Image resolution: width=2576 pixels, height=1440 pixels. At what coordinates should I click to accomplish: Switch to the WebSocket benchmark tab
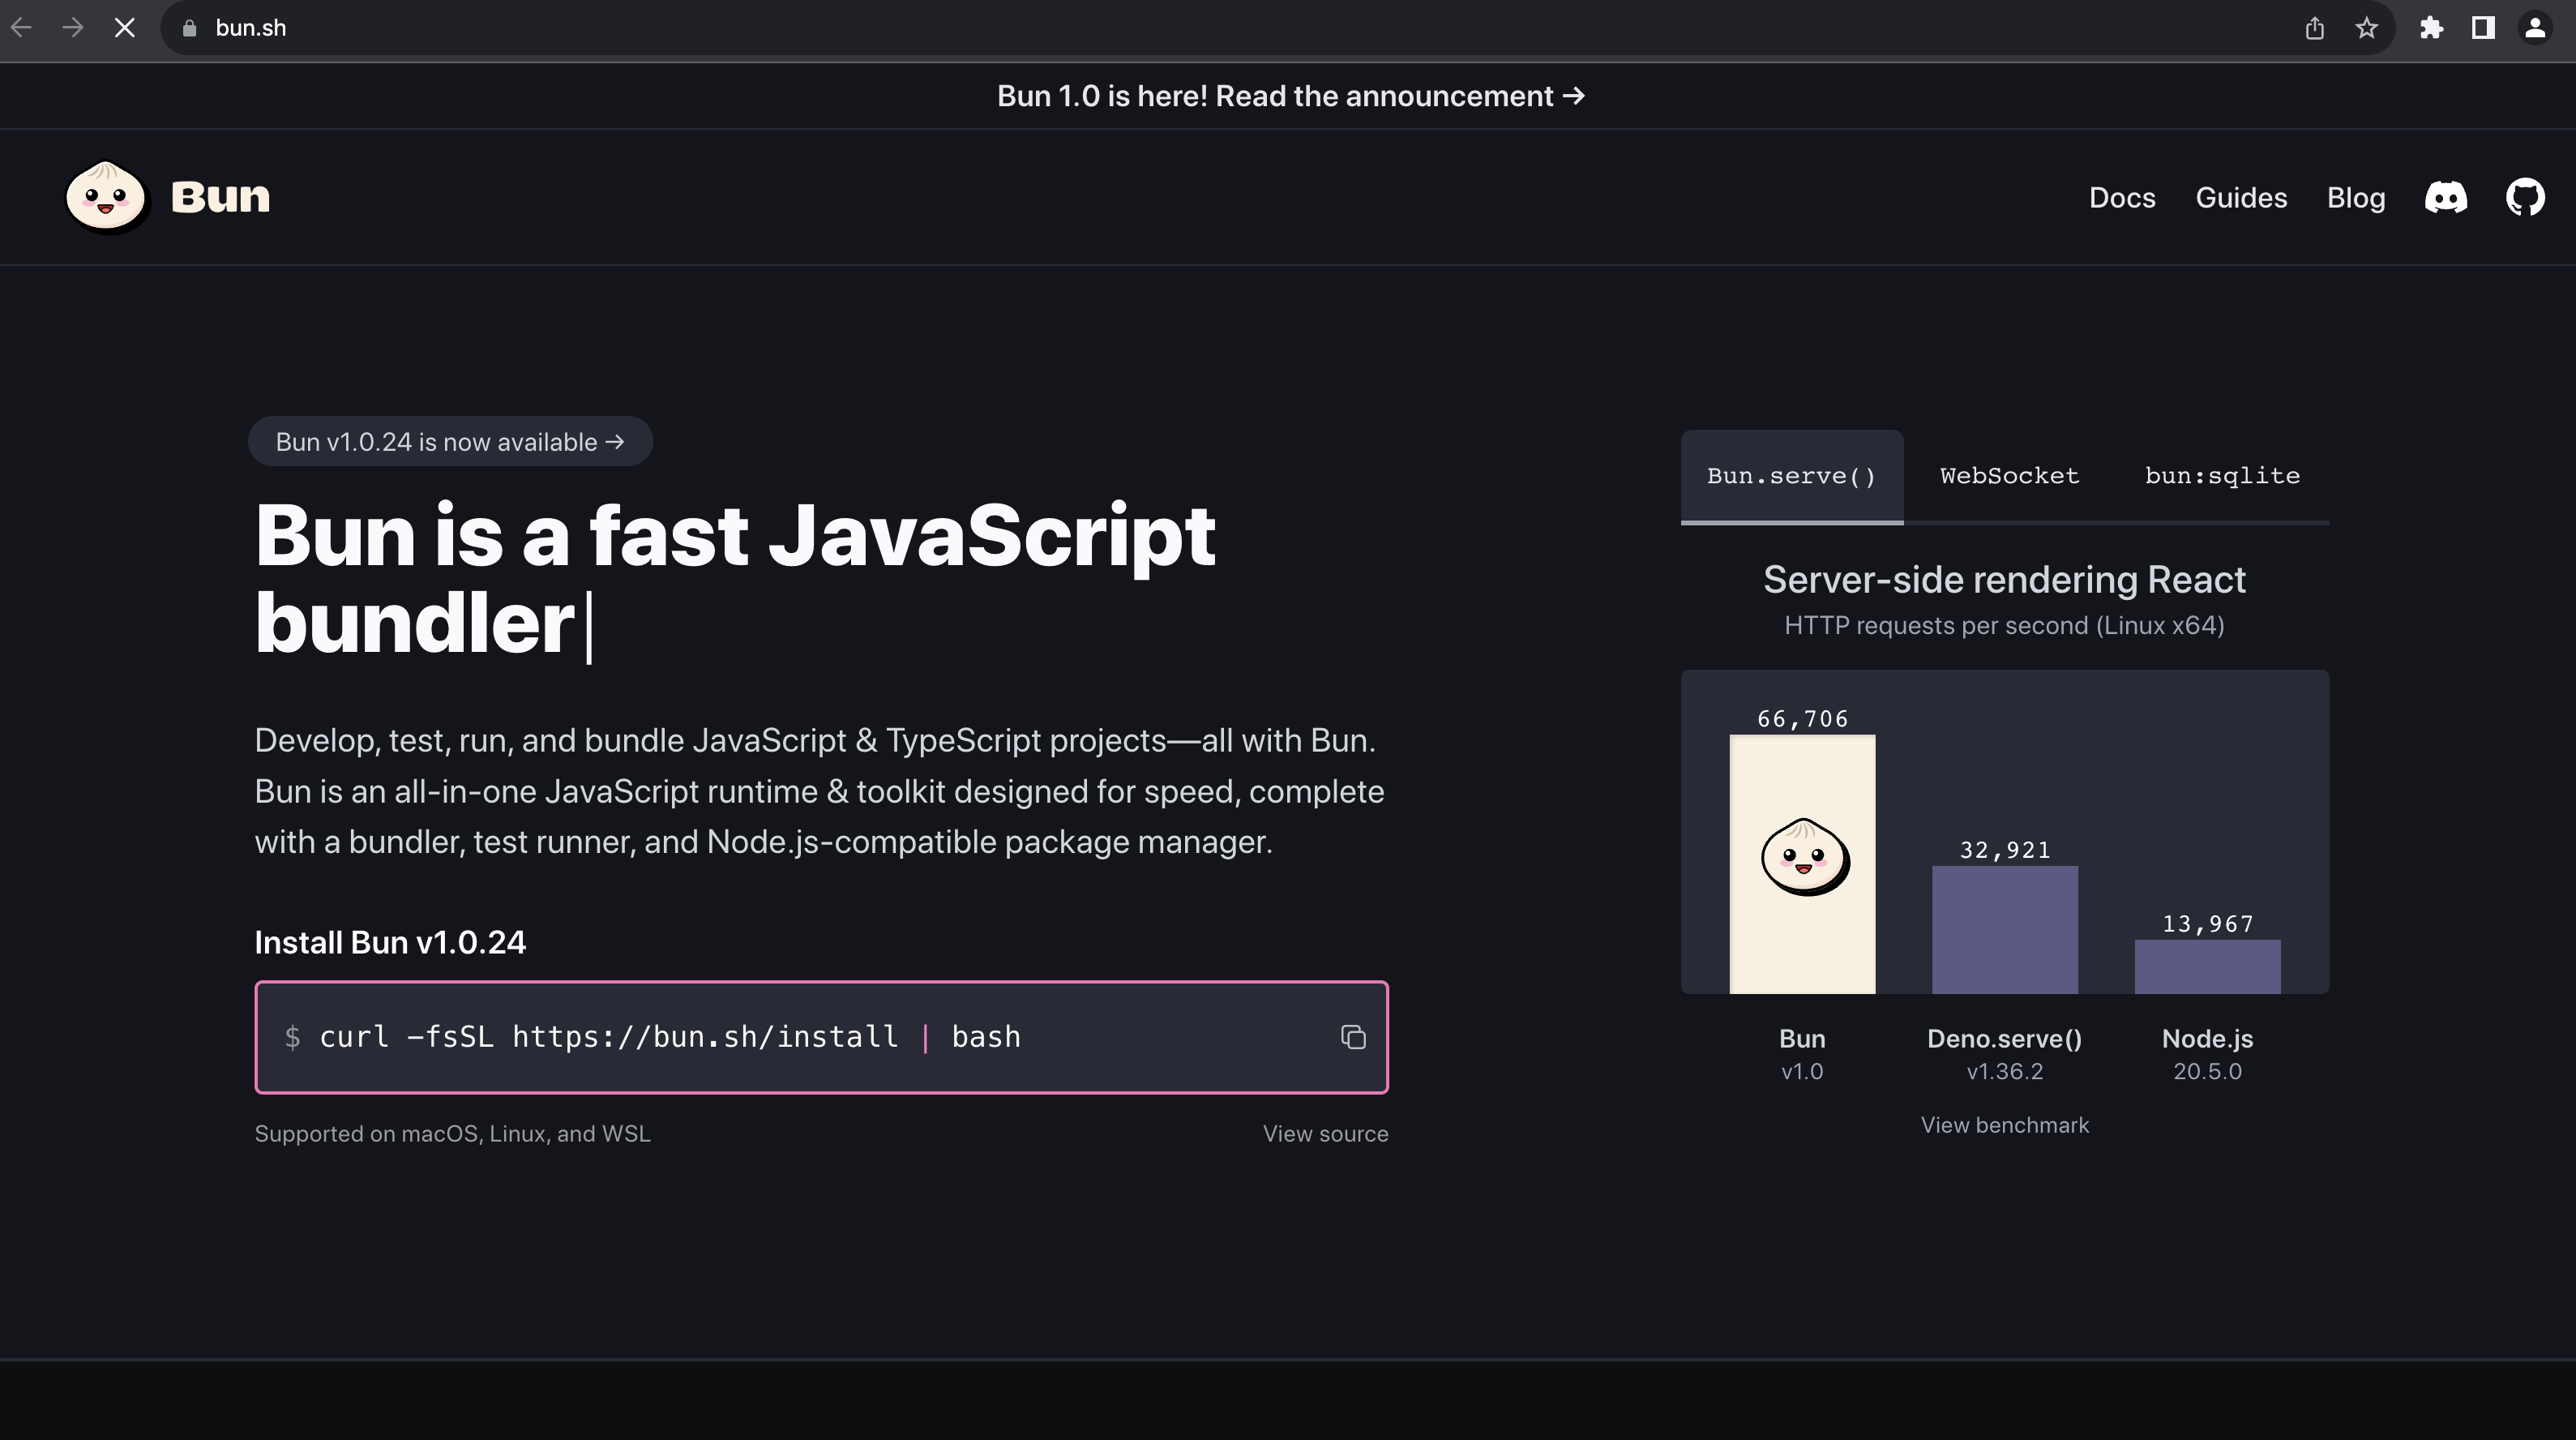tap(2010, 476)
